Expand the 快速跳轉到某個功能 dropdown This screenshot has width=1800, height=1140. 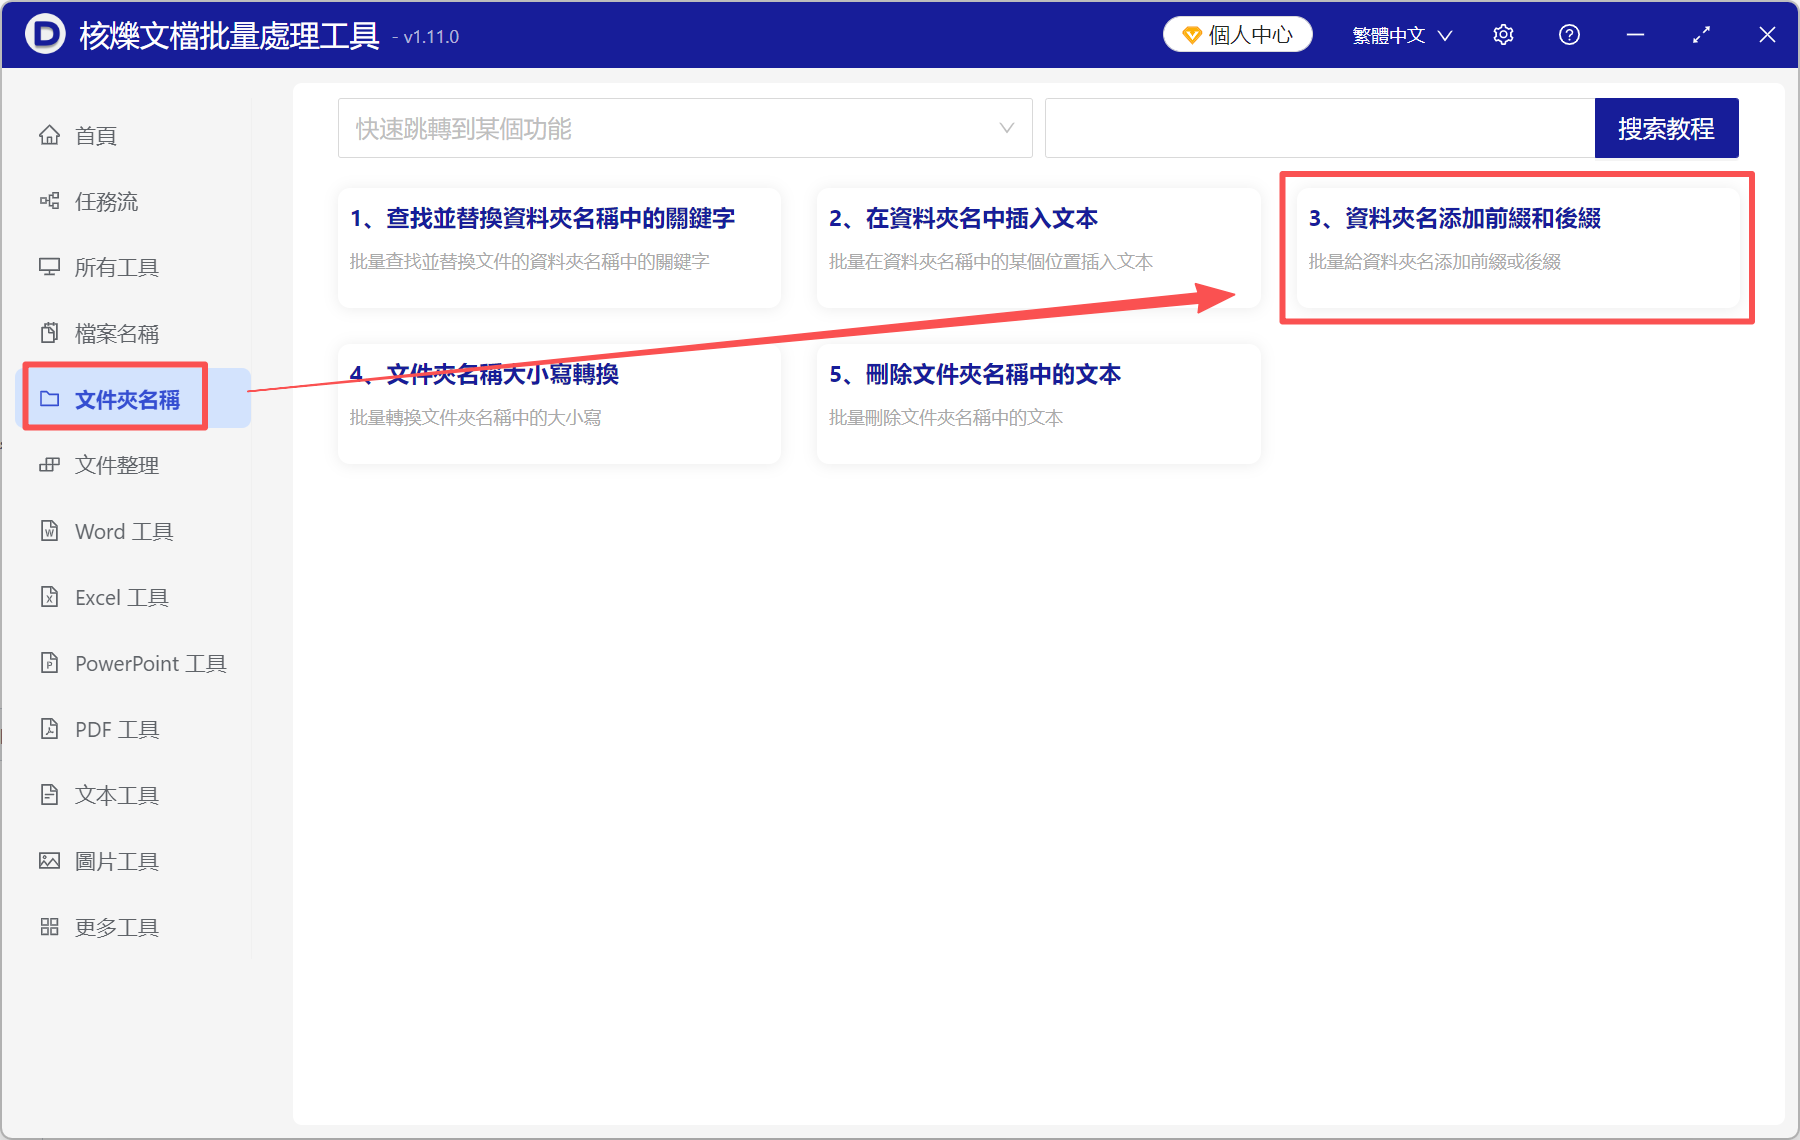pos(685,128)
